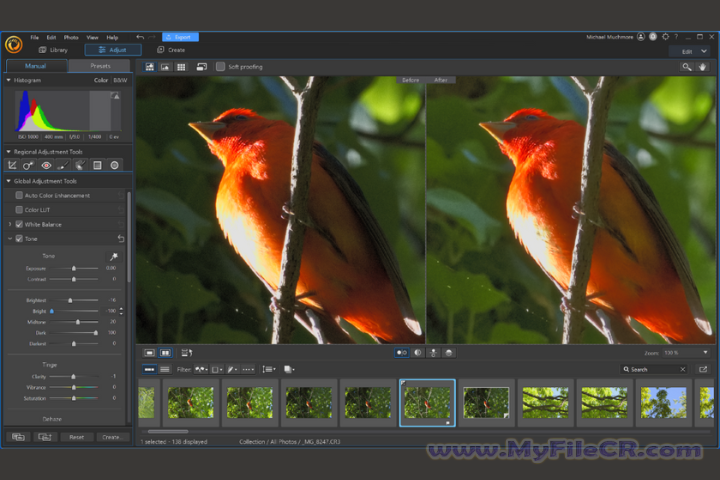
Task: Uncheck the Tone checkbox
Action: [19, 238]
